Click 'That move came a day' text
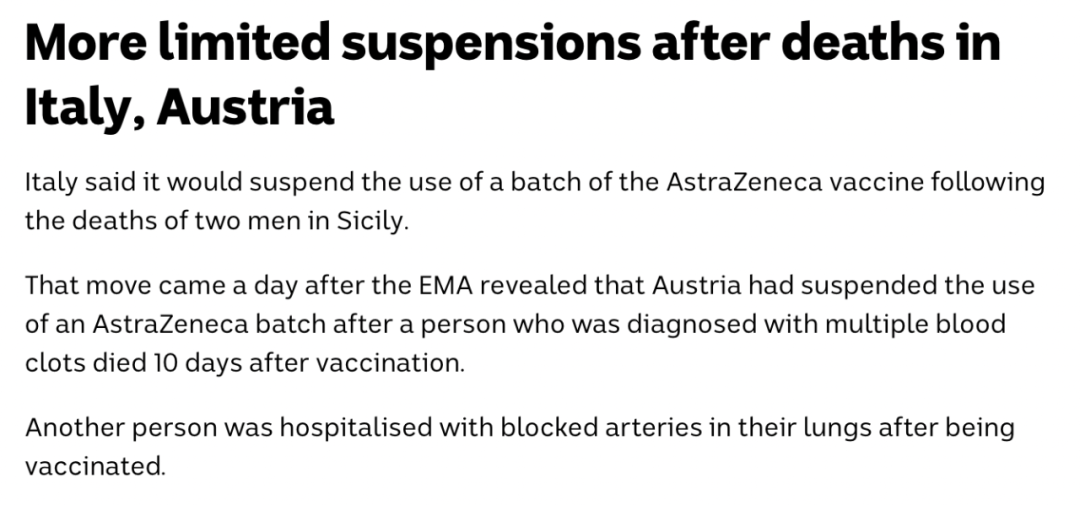Image resolution: width=1080 pixels, height=505 pixels. coord(161,285)
